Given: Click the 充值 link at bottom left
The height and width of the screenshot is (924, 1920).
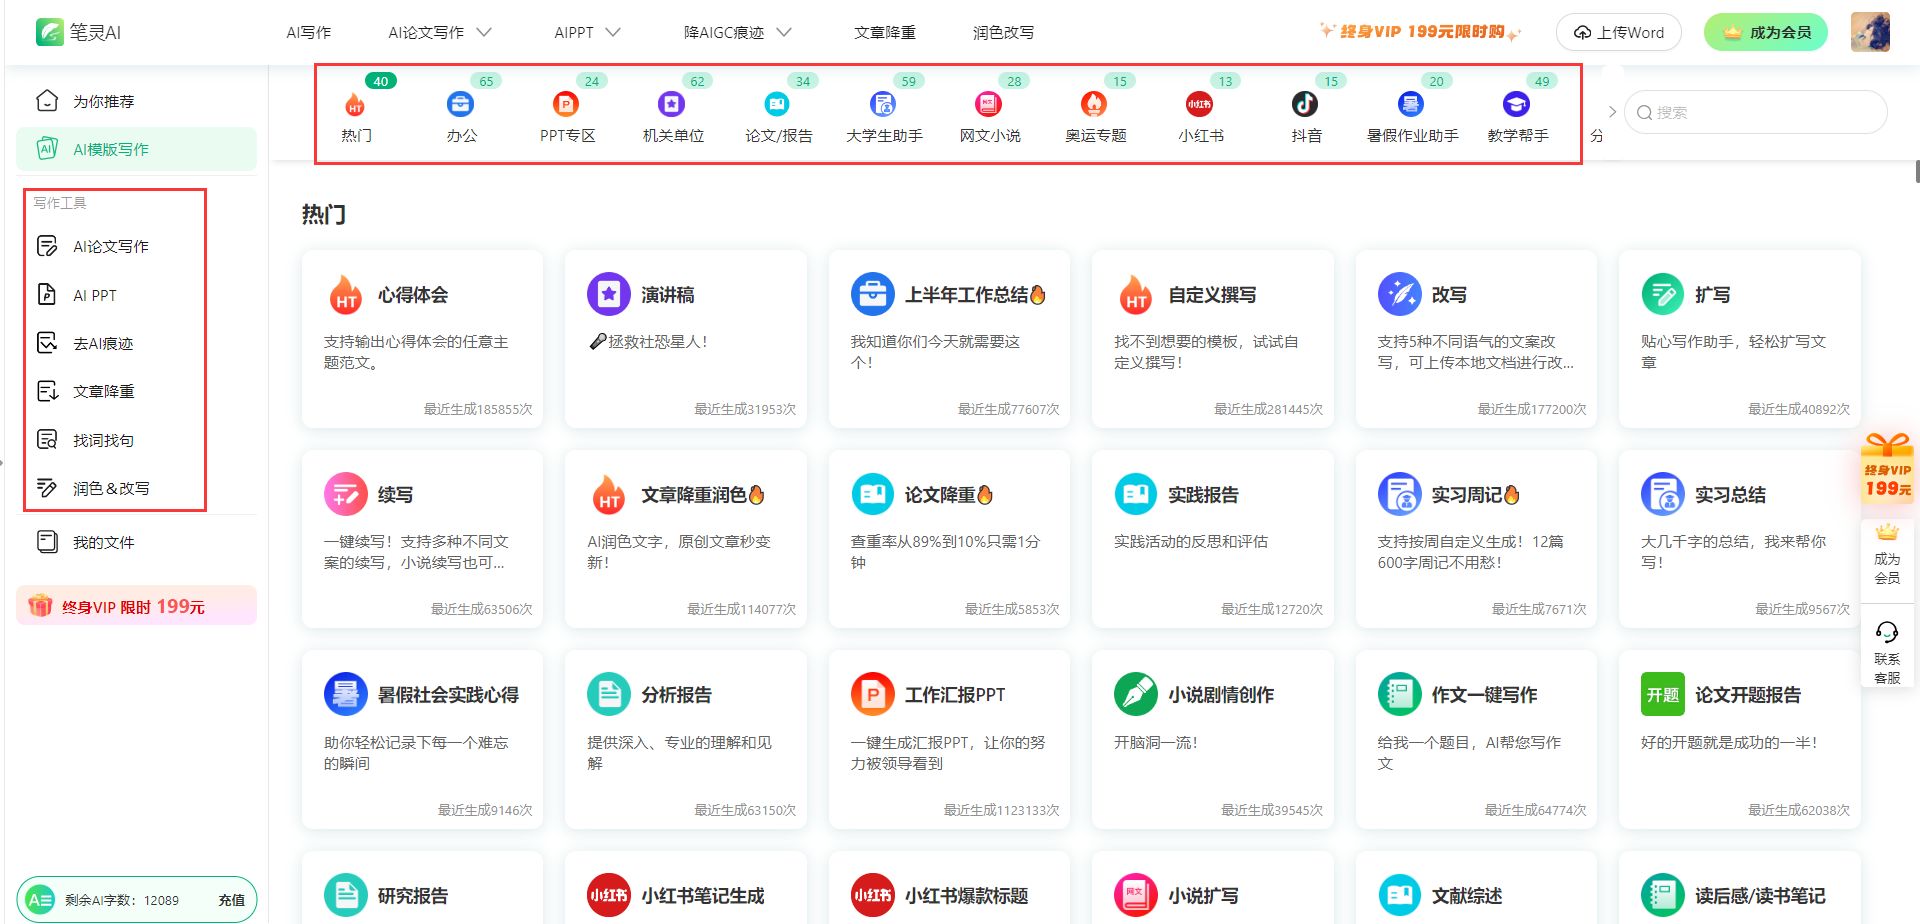Looking at the screenshot, I should coord(232,900).
